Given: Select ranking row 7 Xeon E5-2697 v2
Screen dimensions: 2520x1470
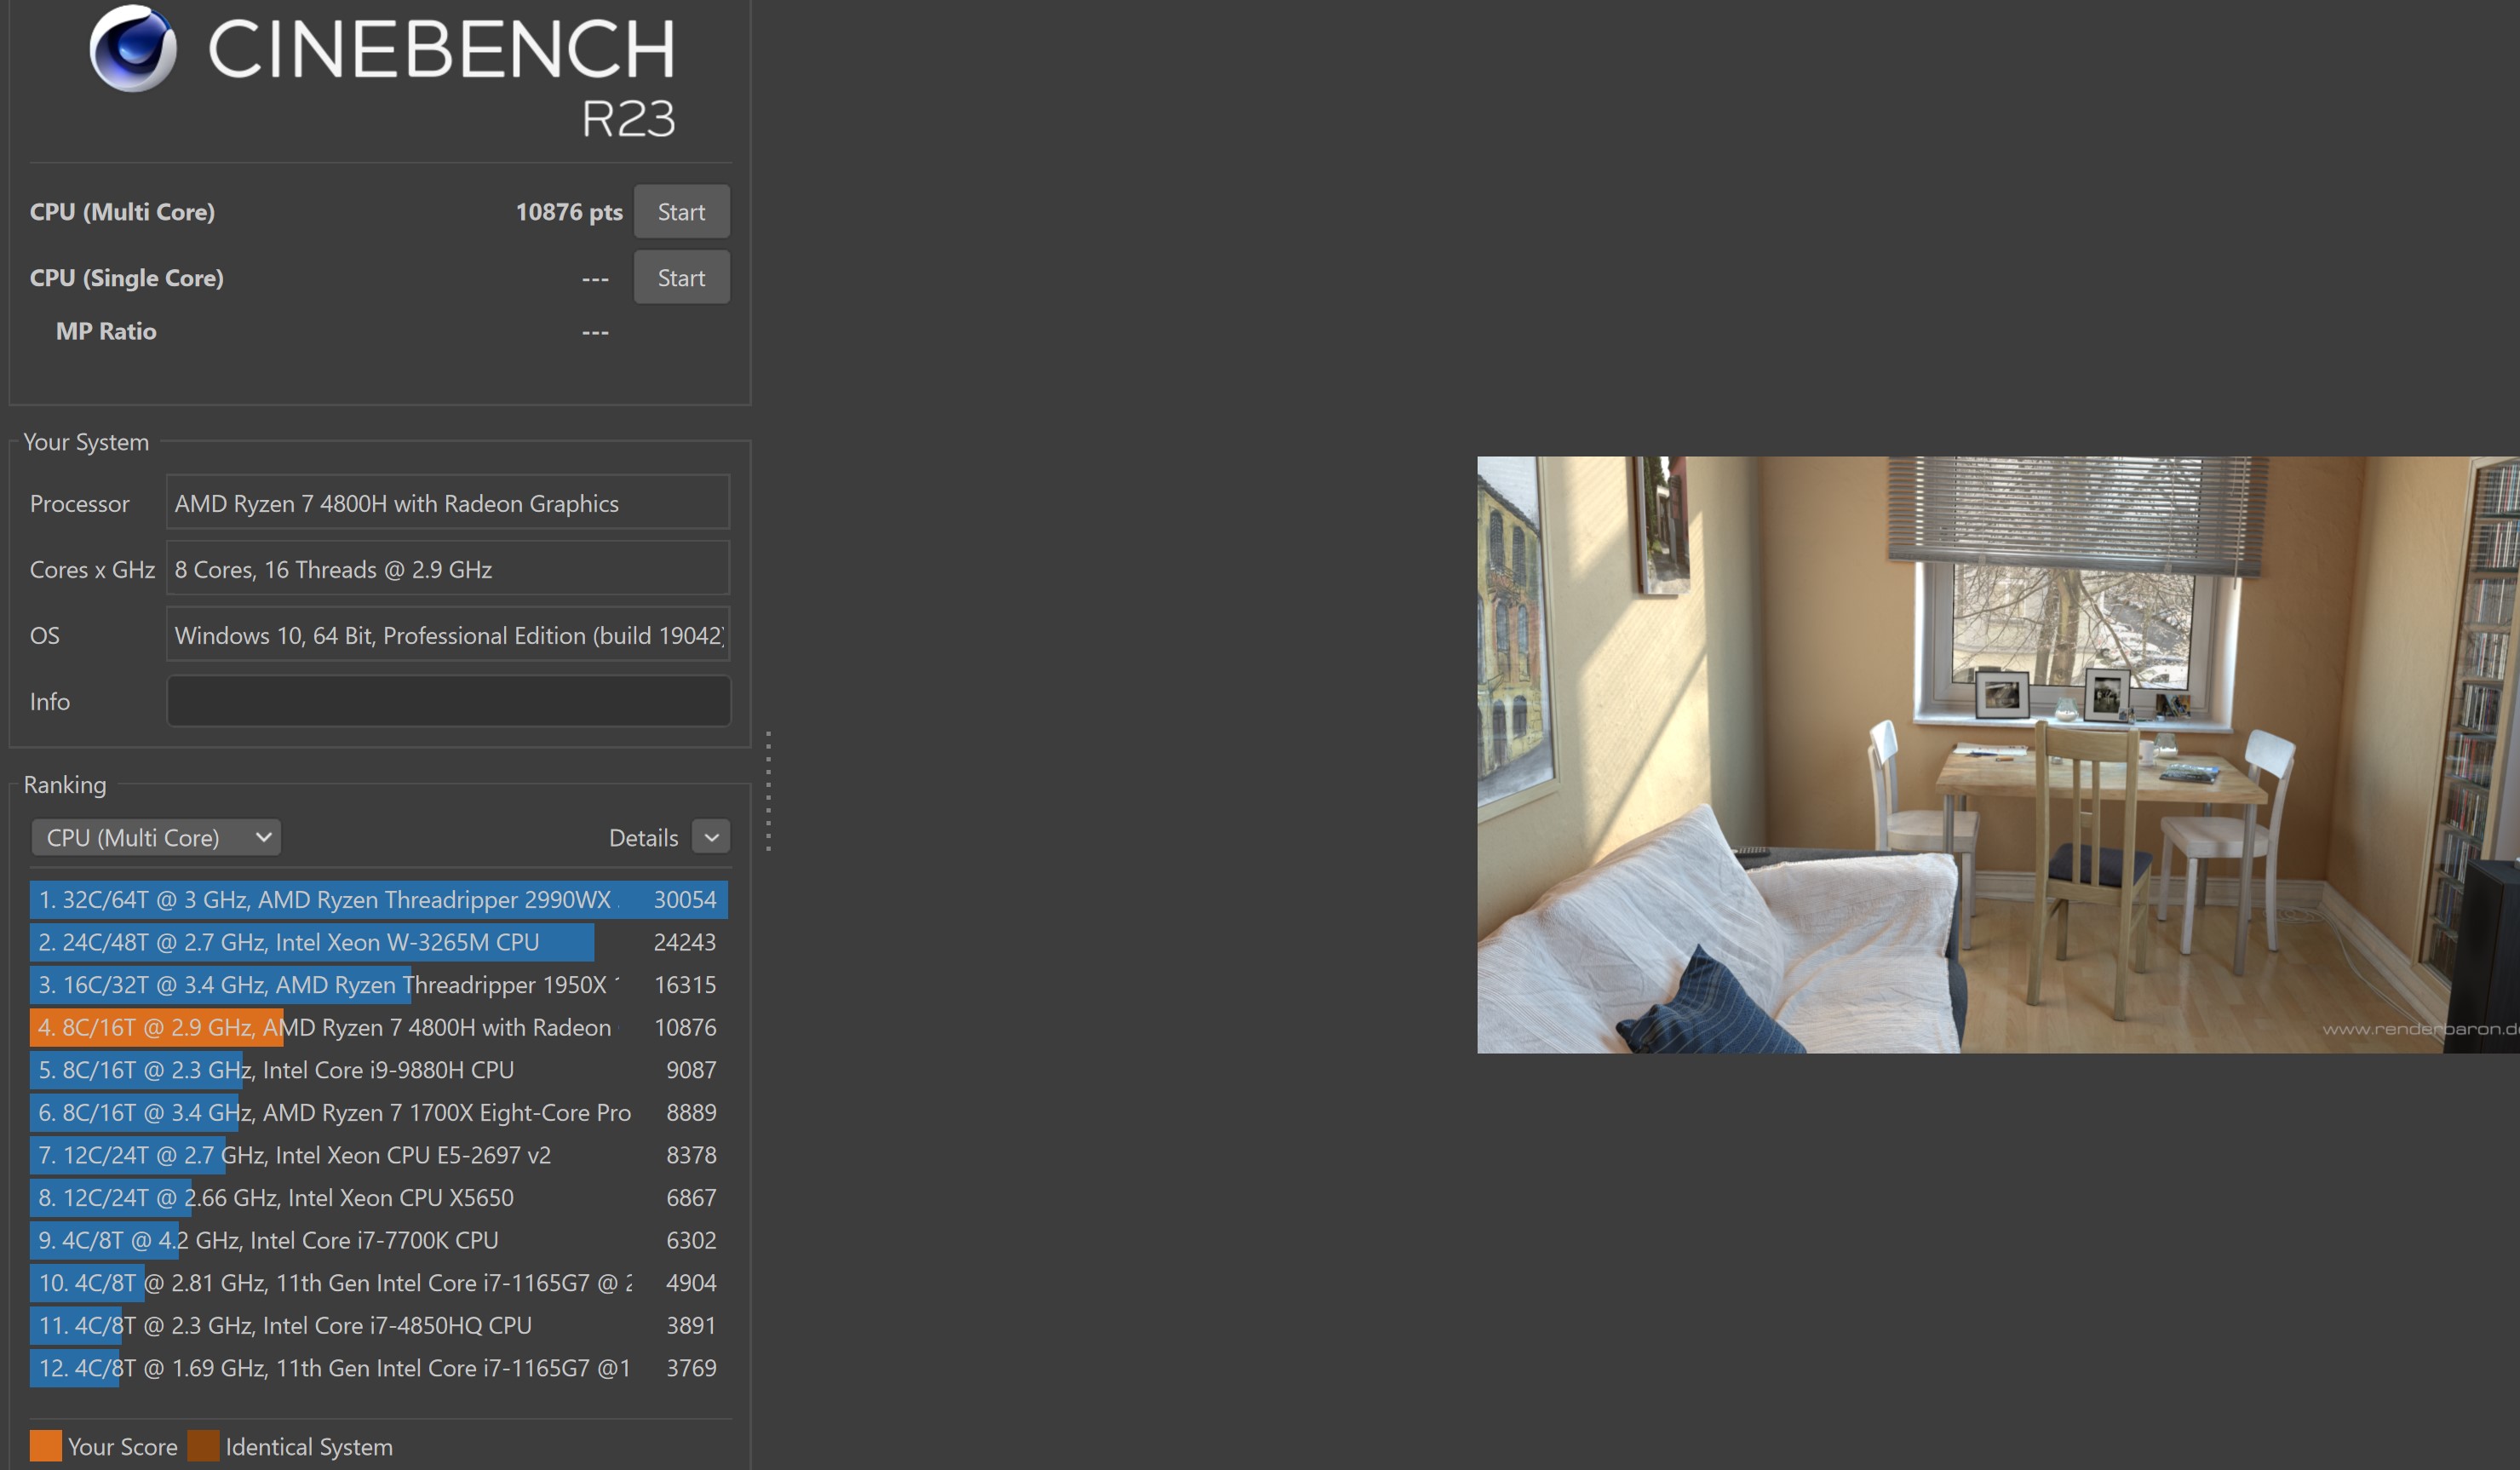Looking at the screenshot, I should tap(379, 1155).
